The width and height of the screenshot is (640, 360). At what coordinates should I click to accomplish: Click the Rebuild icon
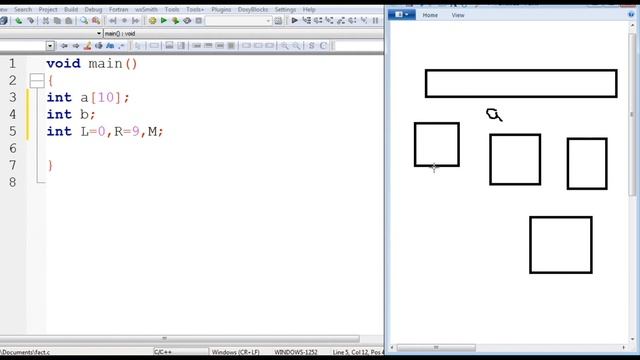click(187, 20)
